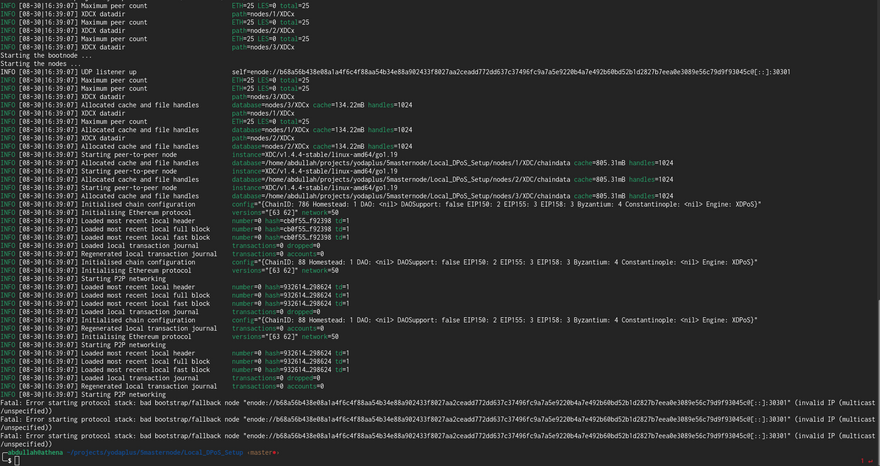The height and width of the screenshot is (466, 880).
Task: Click the terminal prompt cursor at the bottom
Action: (18, 461)
